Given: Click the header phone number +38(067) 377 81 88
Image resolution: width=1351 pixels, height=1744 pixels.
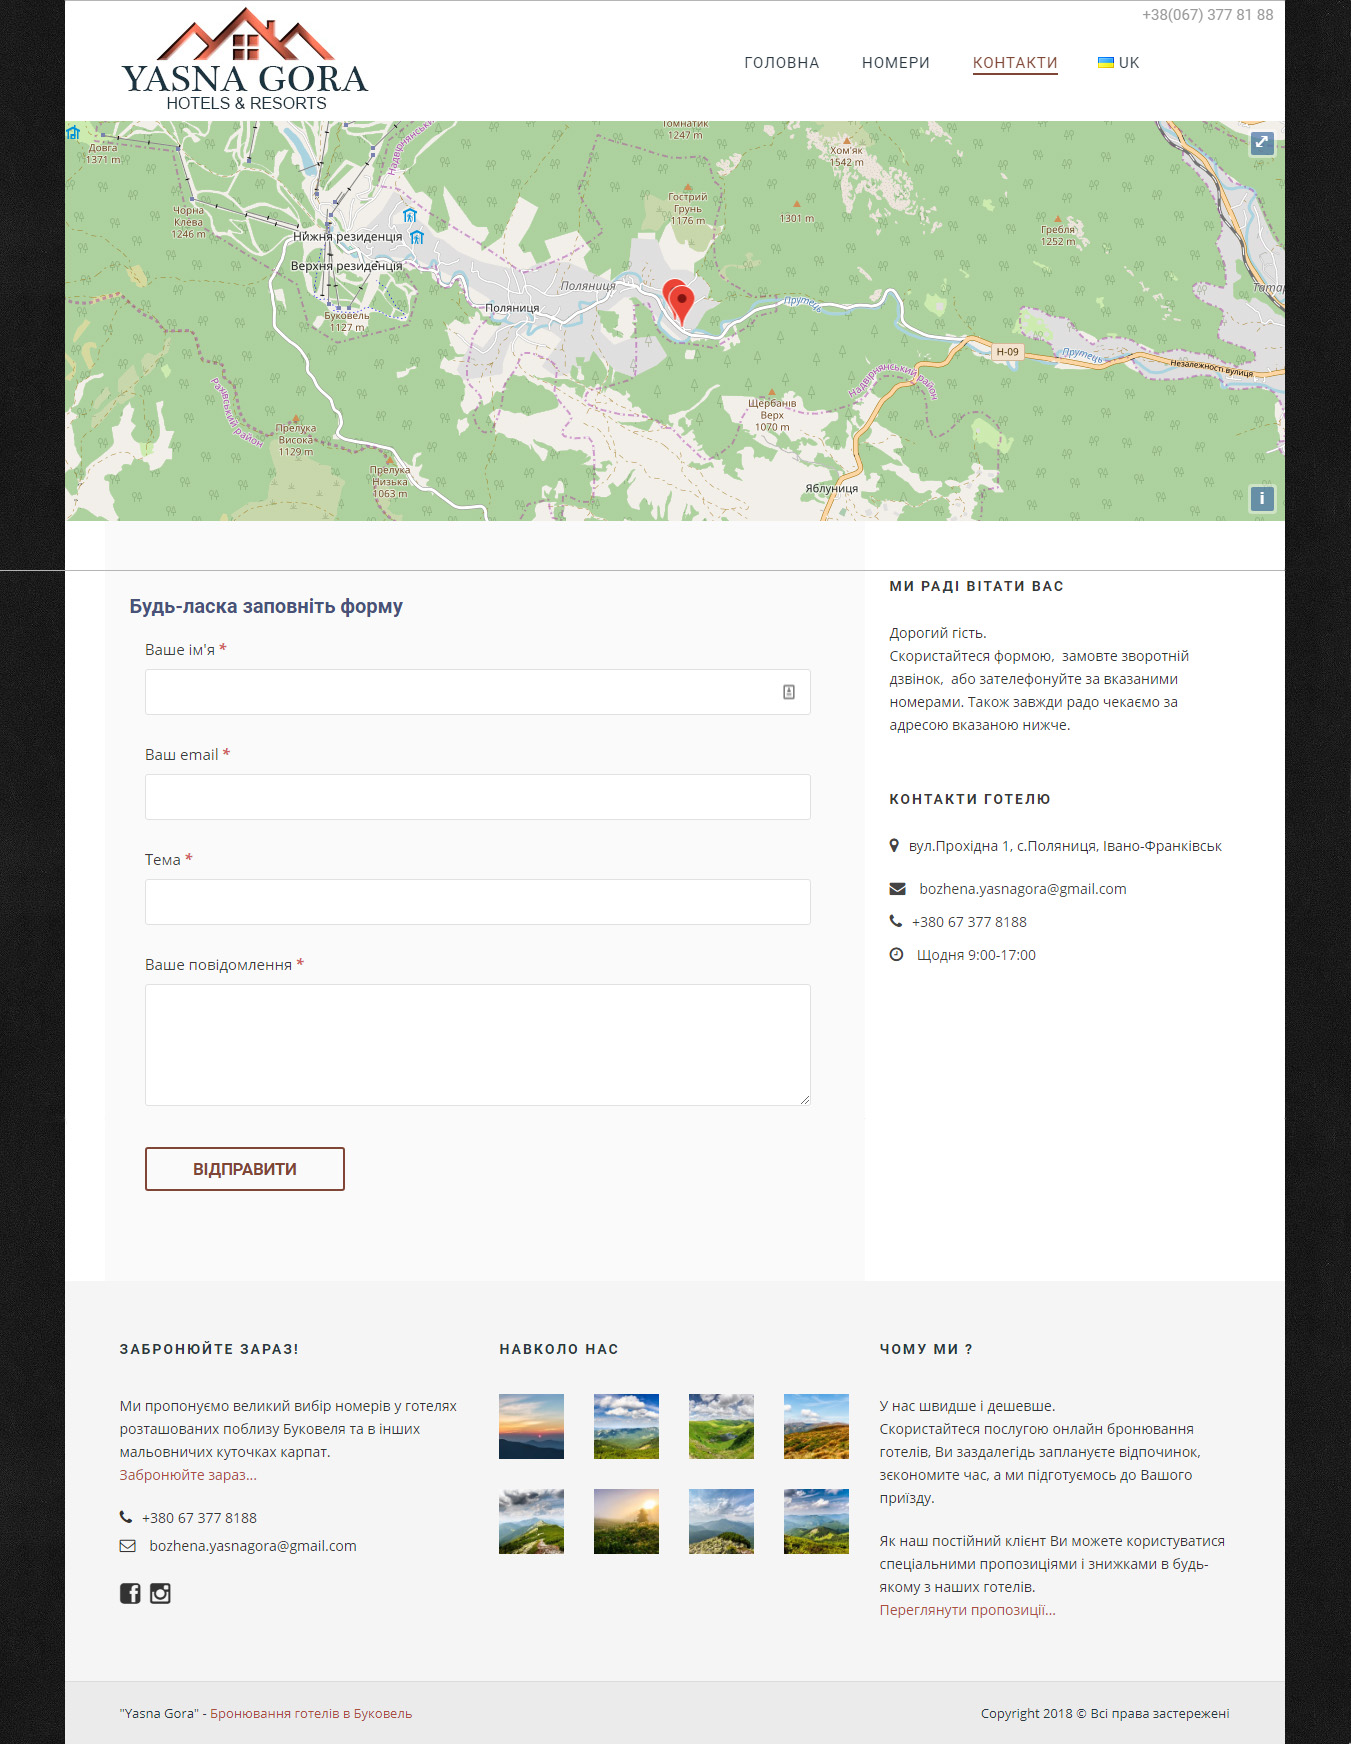Looking at the screenshot, I should [x=1208, y=15].
